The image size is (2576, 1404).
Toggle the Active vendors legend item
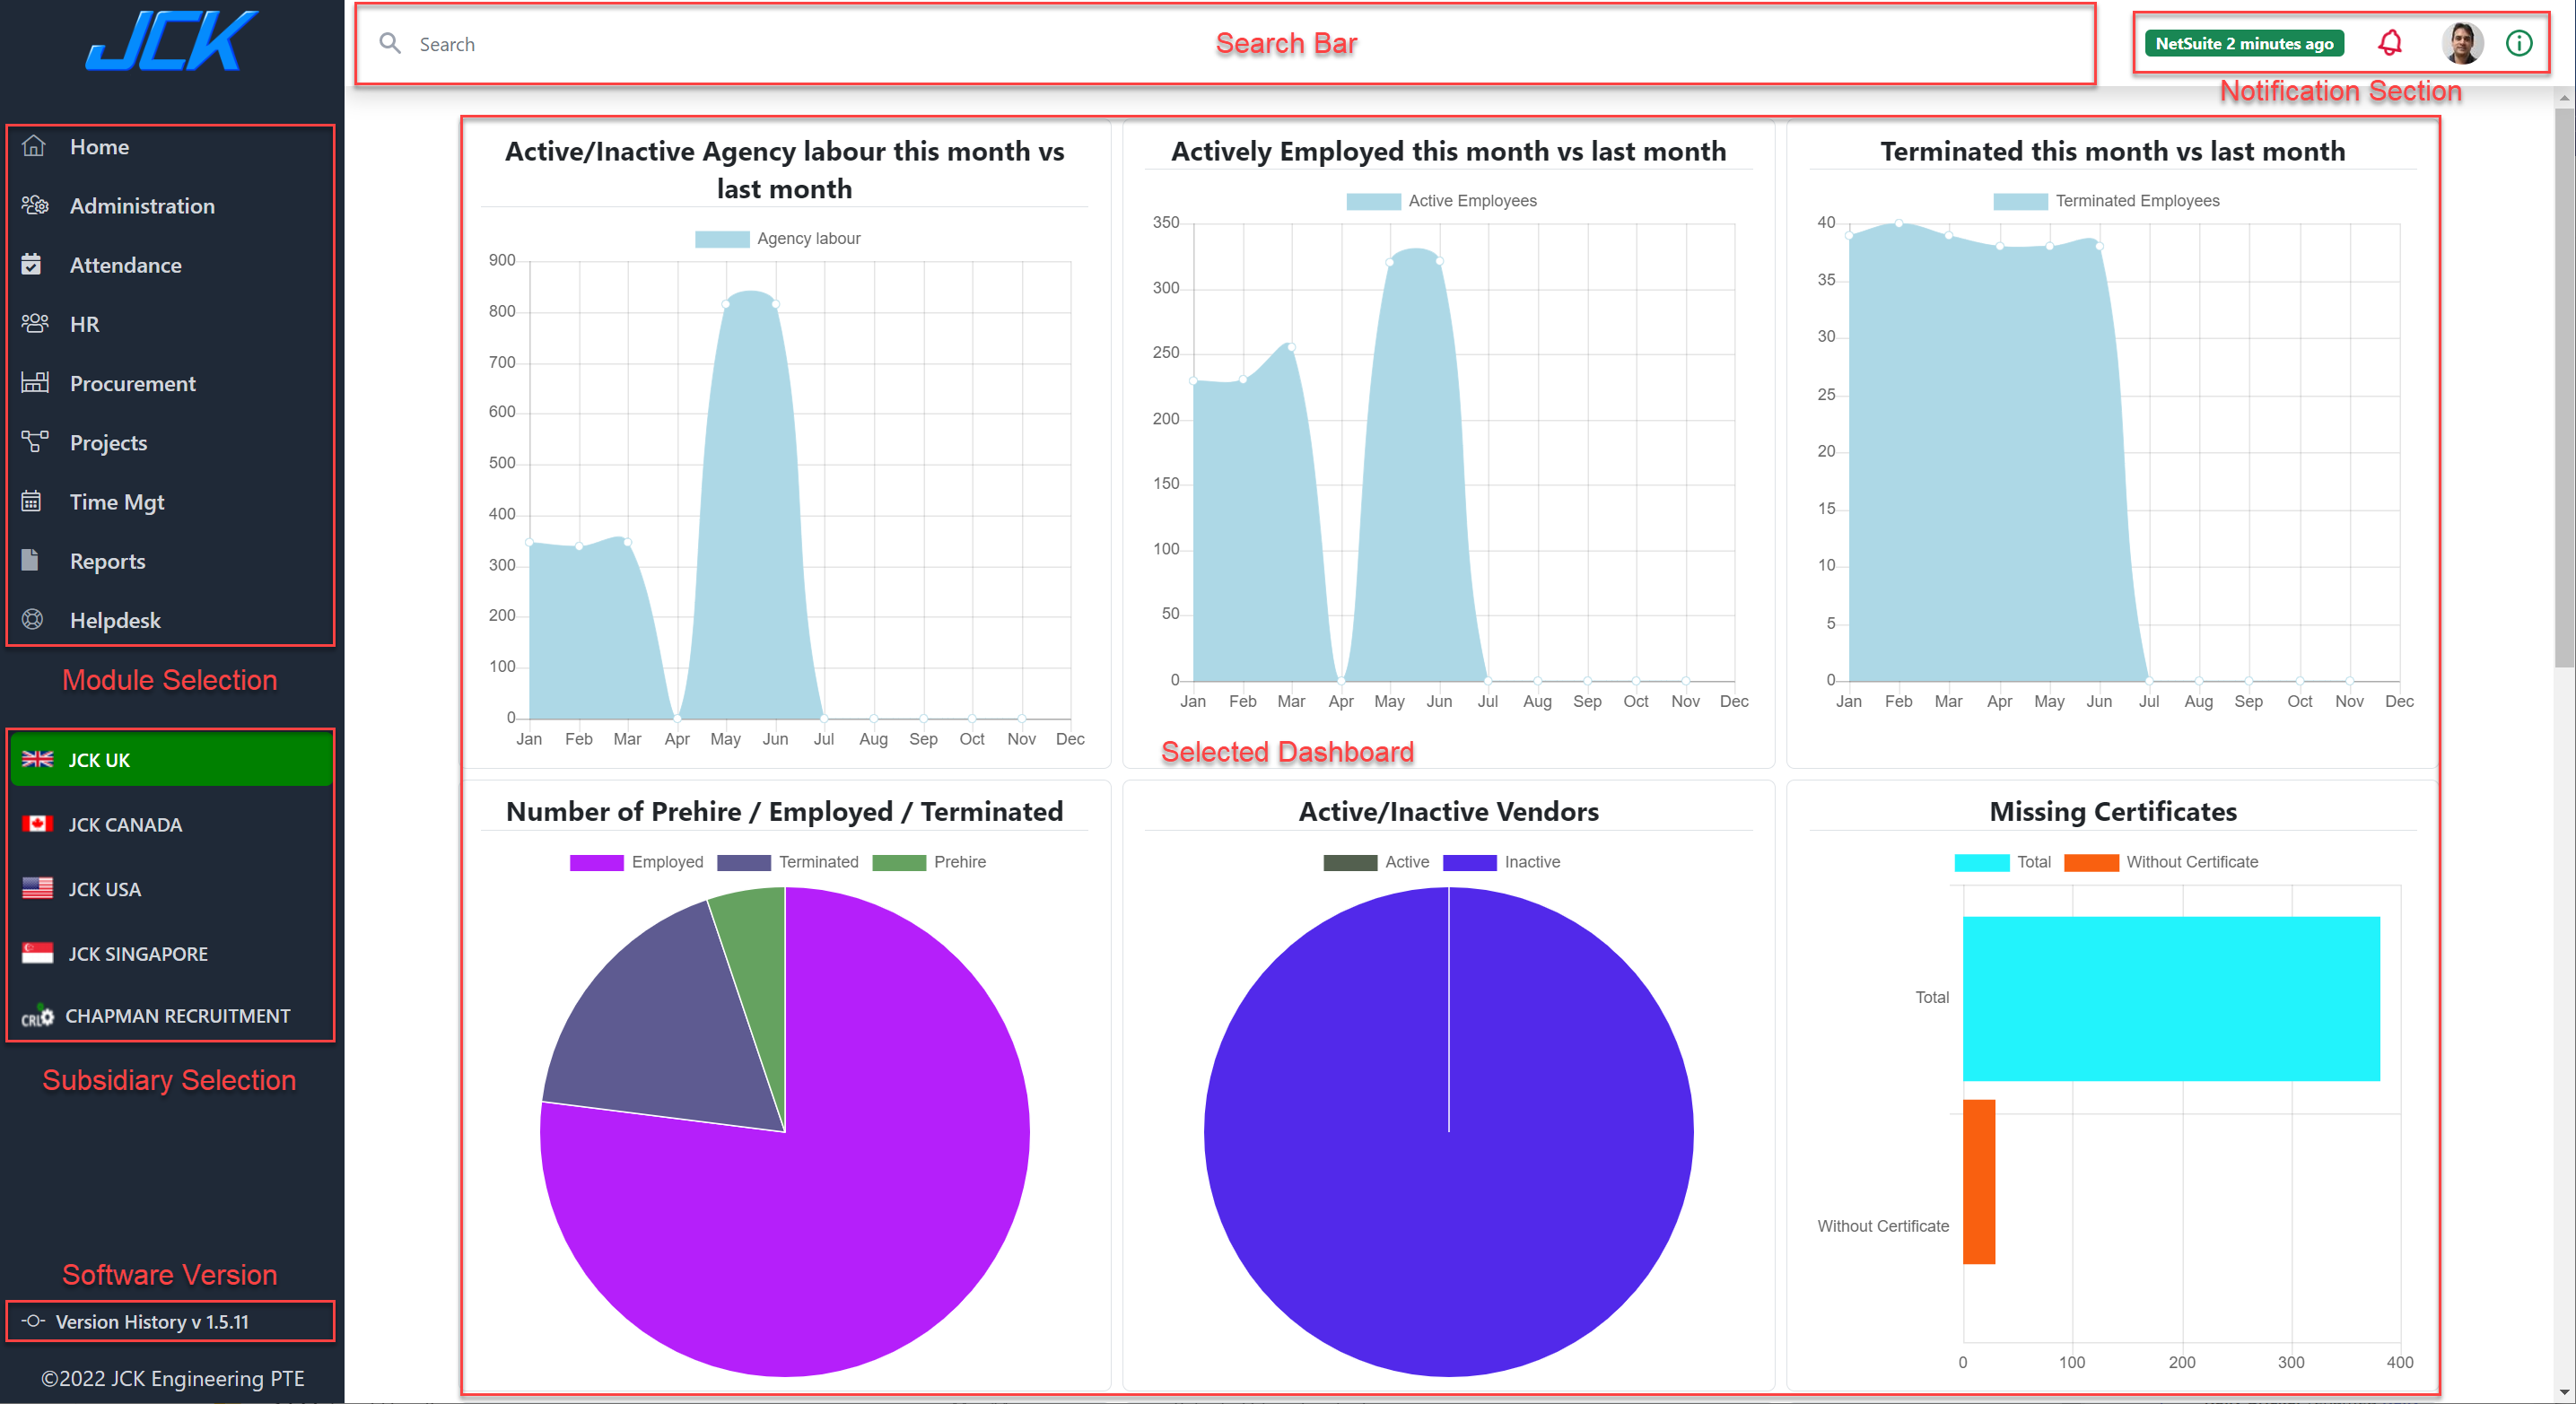pos(1376,862)
